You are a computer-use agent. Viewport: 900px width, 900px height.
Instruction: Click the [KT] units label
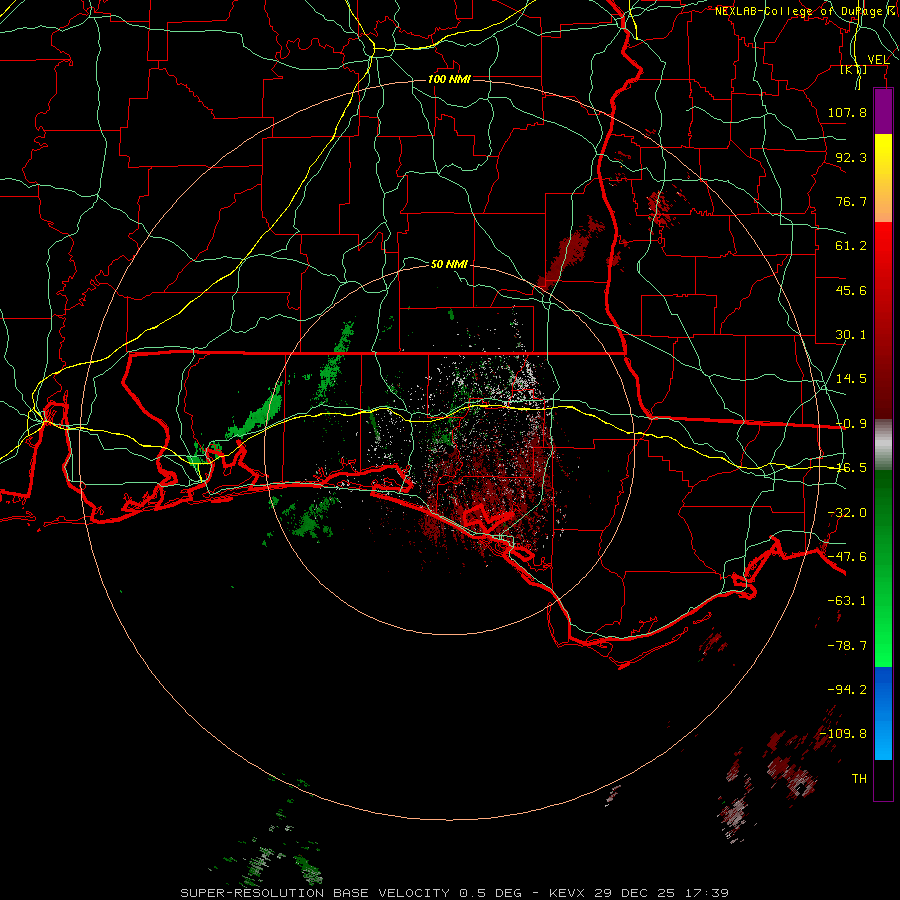pyautogui.click(x=854, y=69)
